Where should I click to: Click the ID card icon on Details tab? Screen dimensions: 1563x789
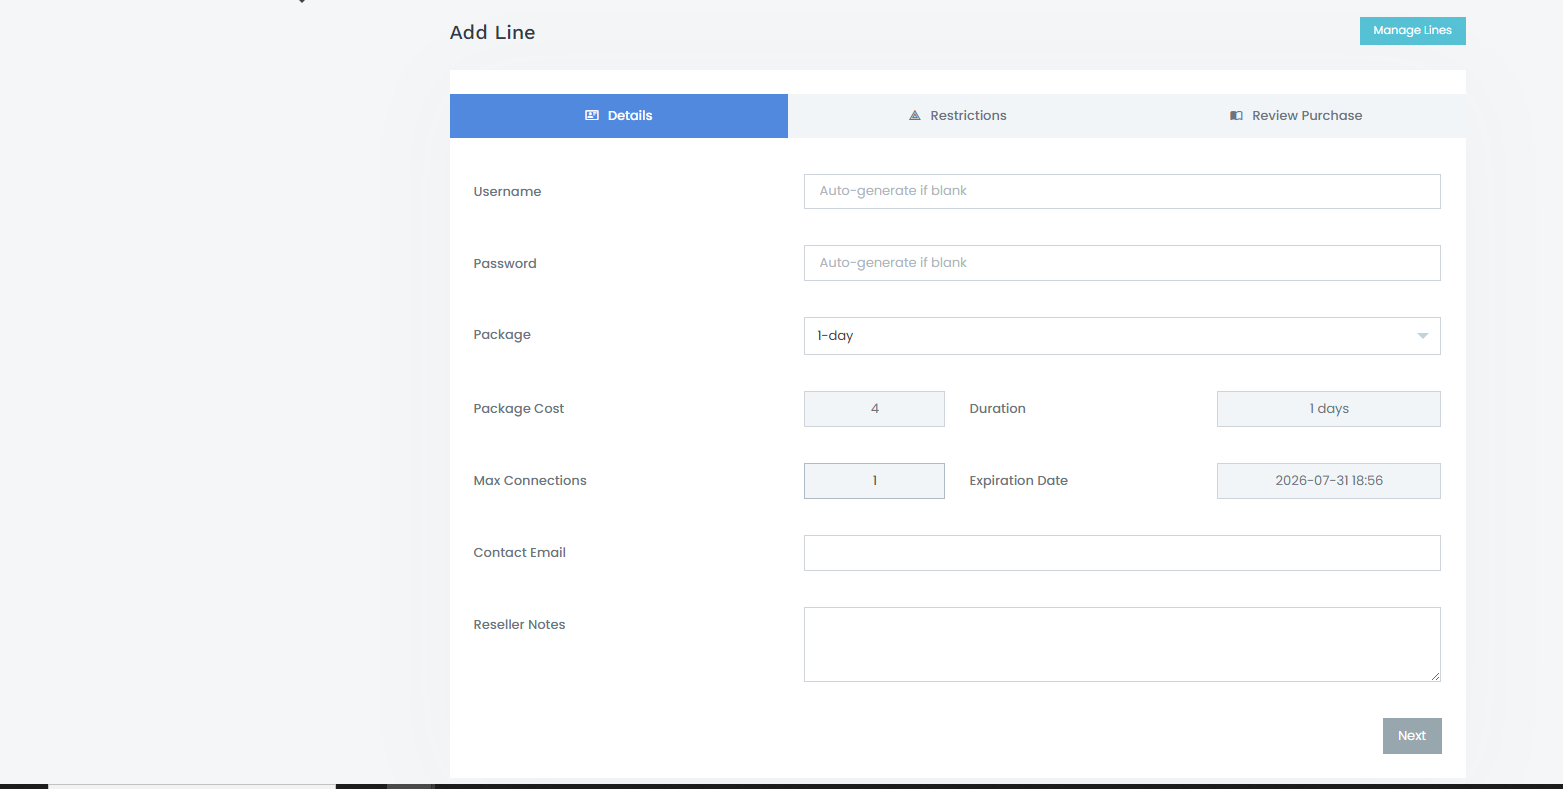tap(592, 115)
